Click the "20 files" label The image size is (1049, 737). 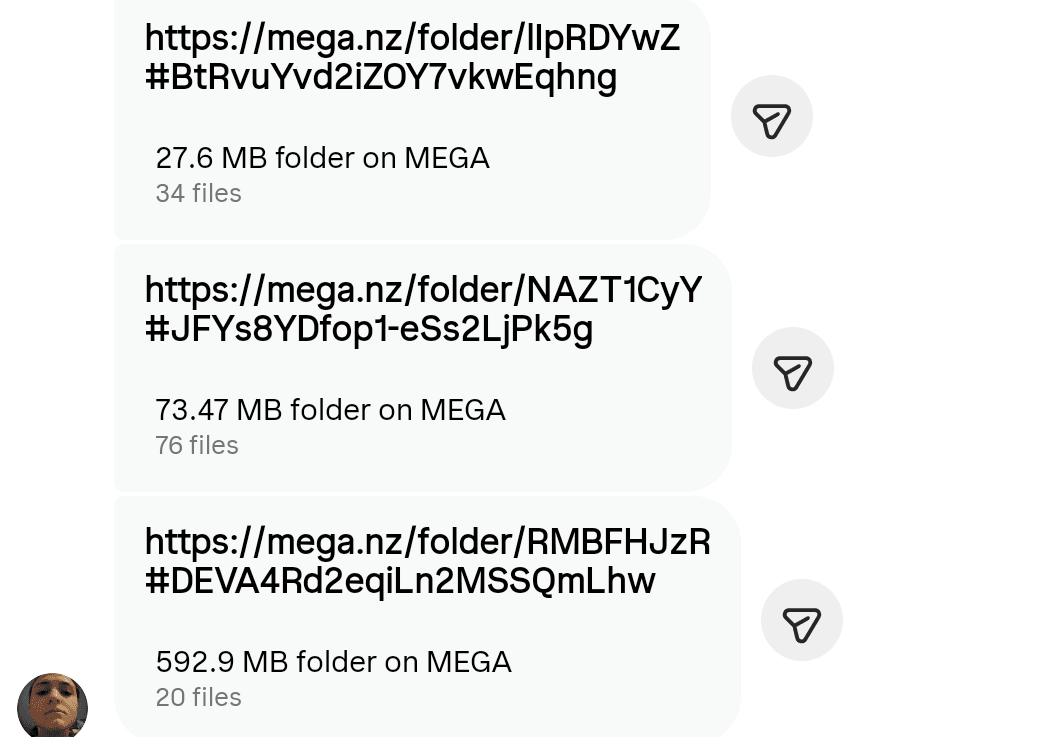coord(198,698)
